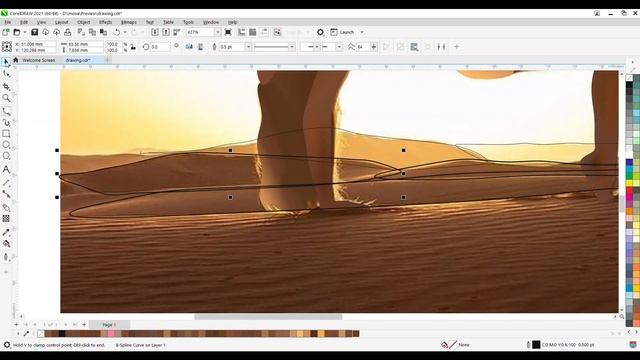Select the Page 1 tab
The height and width of the screenshot is (360, 640).
coord(109,325)
